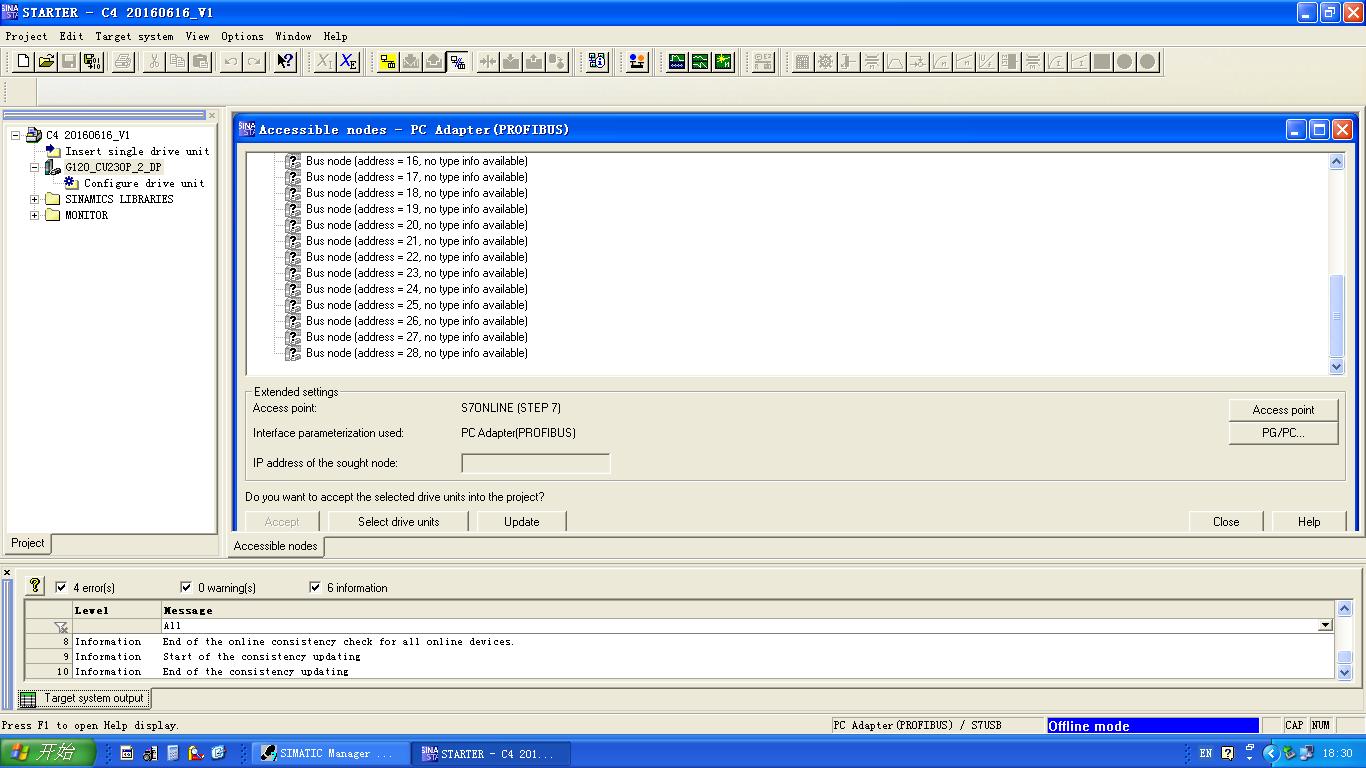Click the Access point button

1284,410
